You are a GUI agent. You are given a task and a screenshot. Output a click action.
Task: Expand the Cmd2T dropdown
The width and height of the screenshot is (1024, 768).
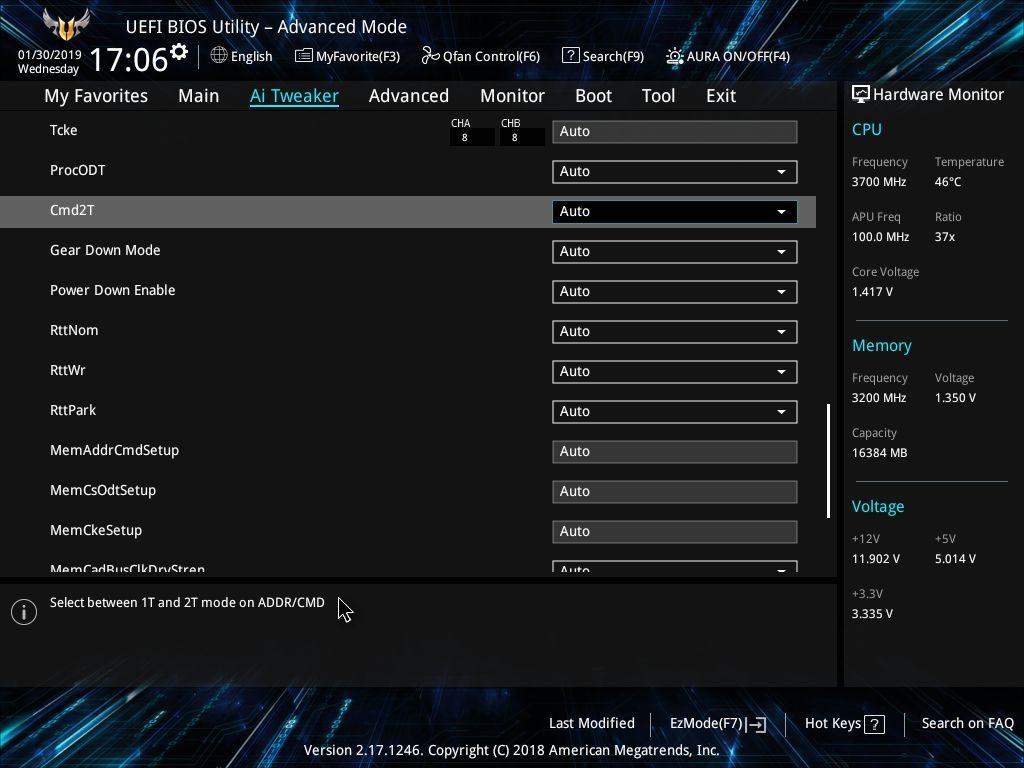(x=675, y=212)
